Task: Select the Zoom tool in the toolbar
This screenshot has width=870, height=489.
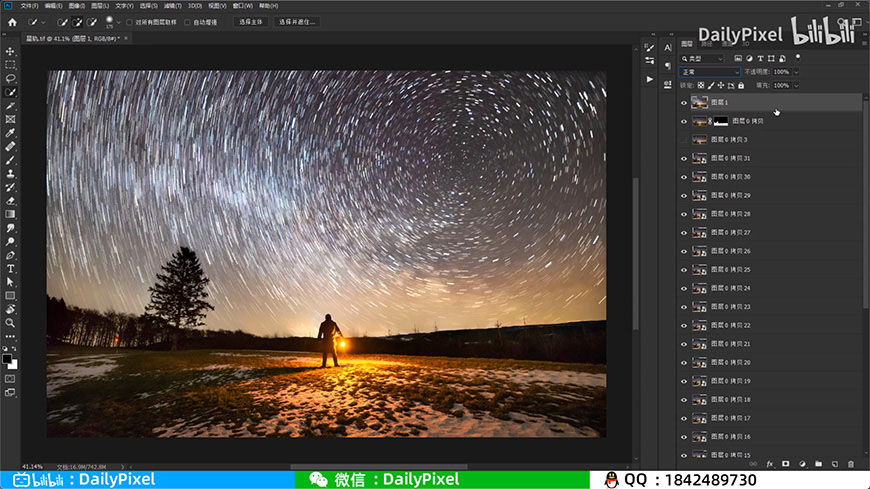Action: [x=10, y=323]
